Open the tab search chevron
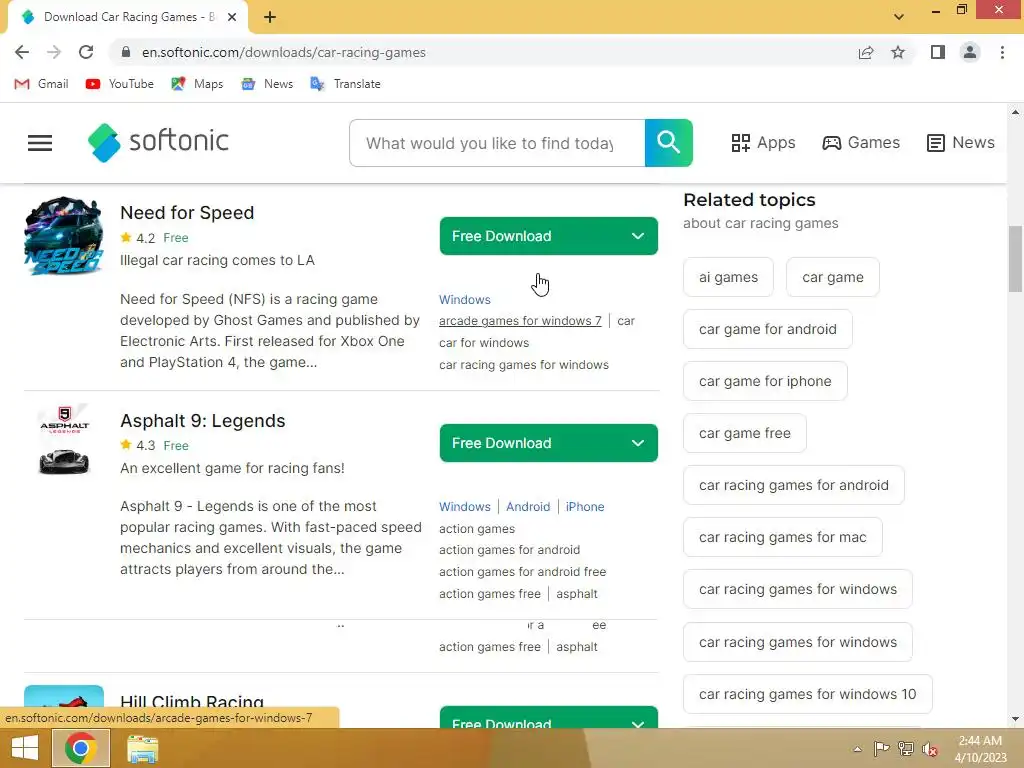 tap(899, 17)
